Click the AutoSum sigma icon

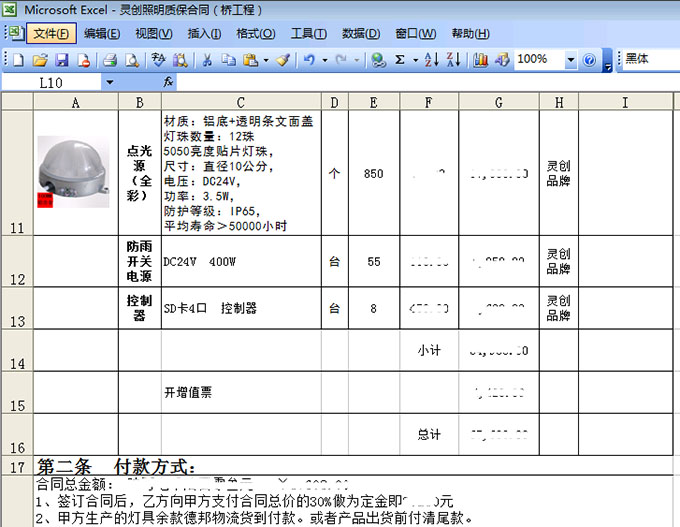pyautogui.click(x=400, y=61)
